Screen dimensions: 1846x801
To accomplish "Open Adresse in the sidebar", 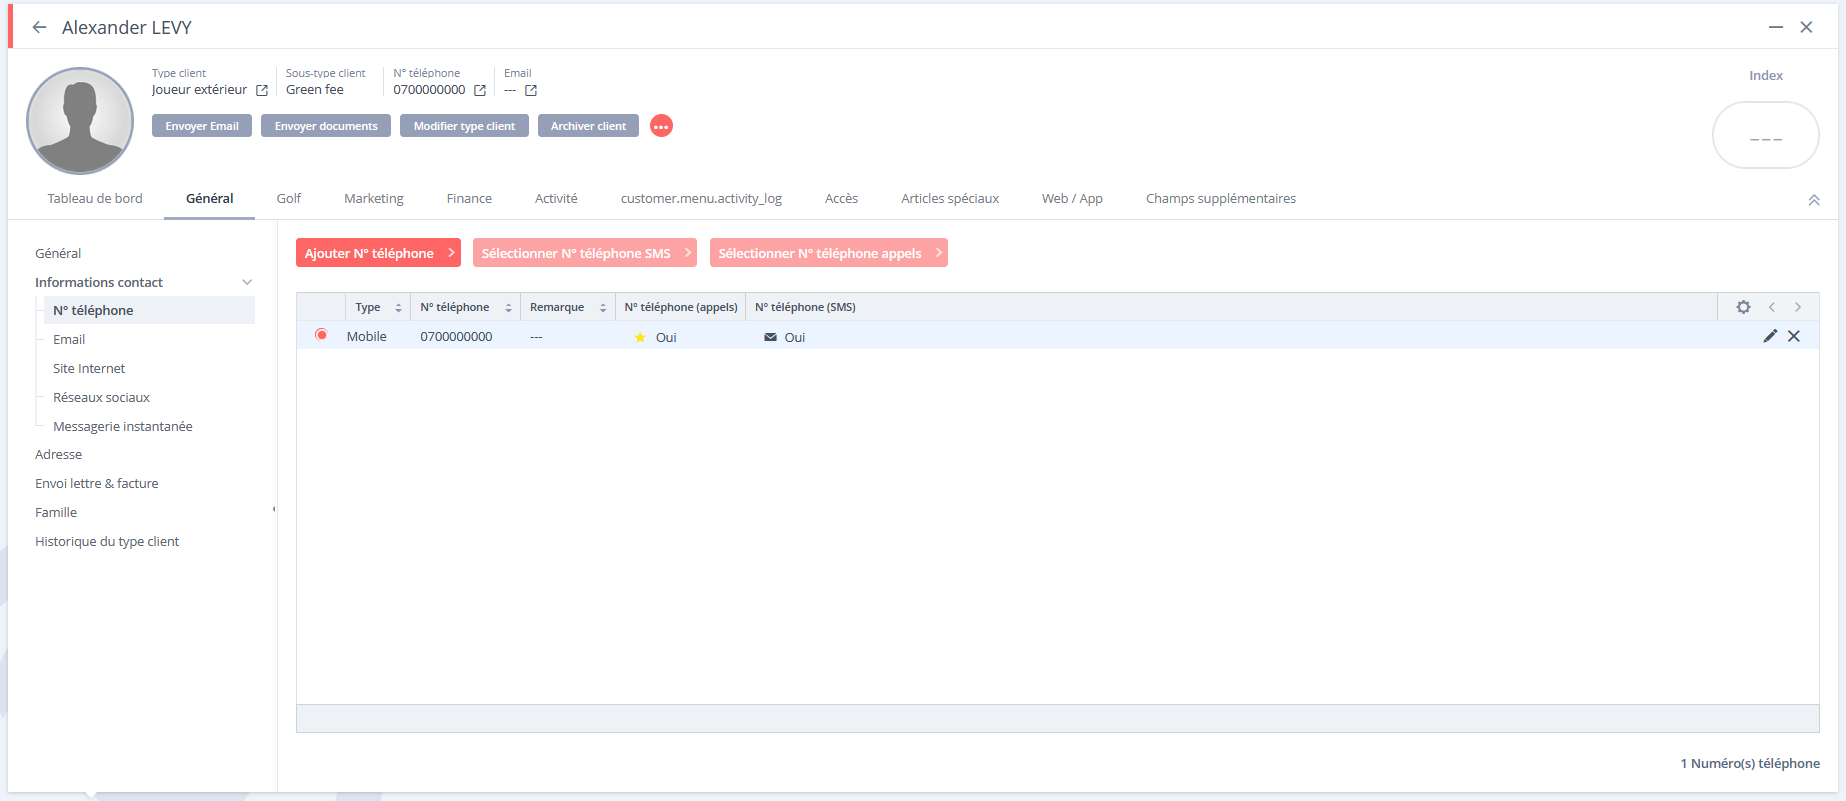I will pos(58,454).
